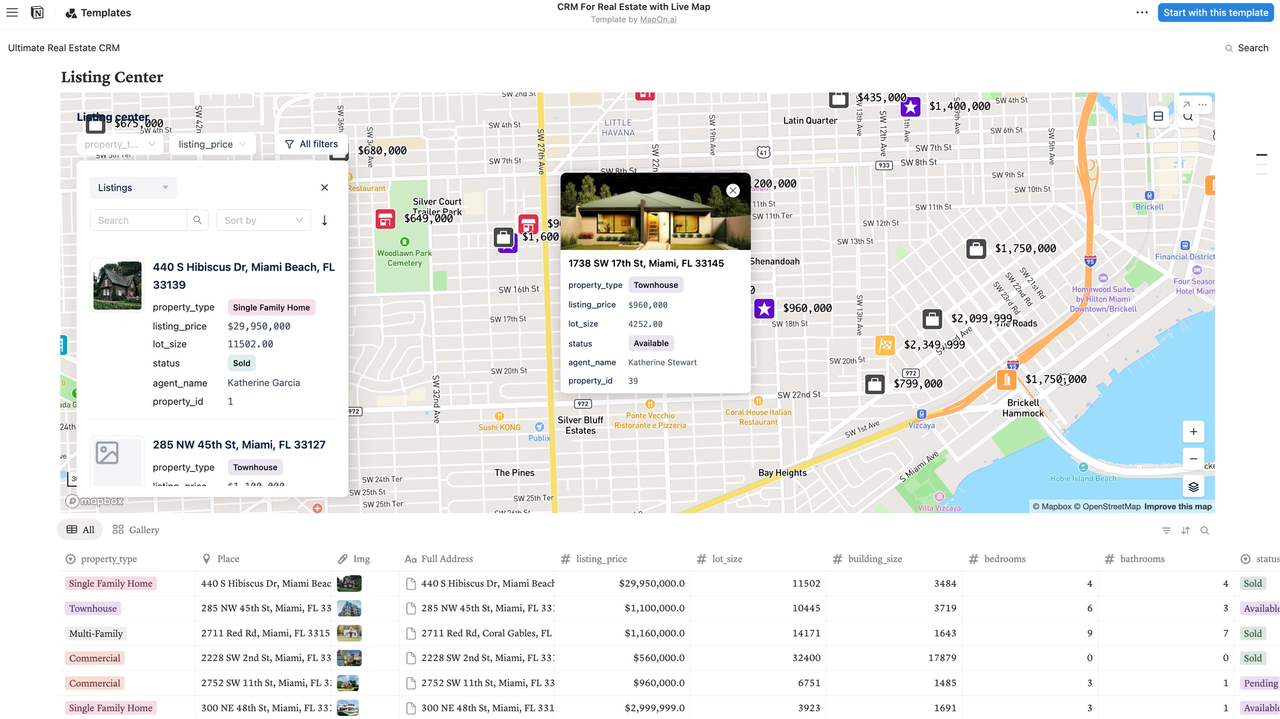Click the search magnifier in Listings panel
This screenshot has height=719, width=1280.
pos(198,220)
